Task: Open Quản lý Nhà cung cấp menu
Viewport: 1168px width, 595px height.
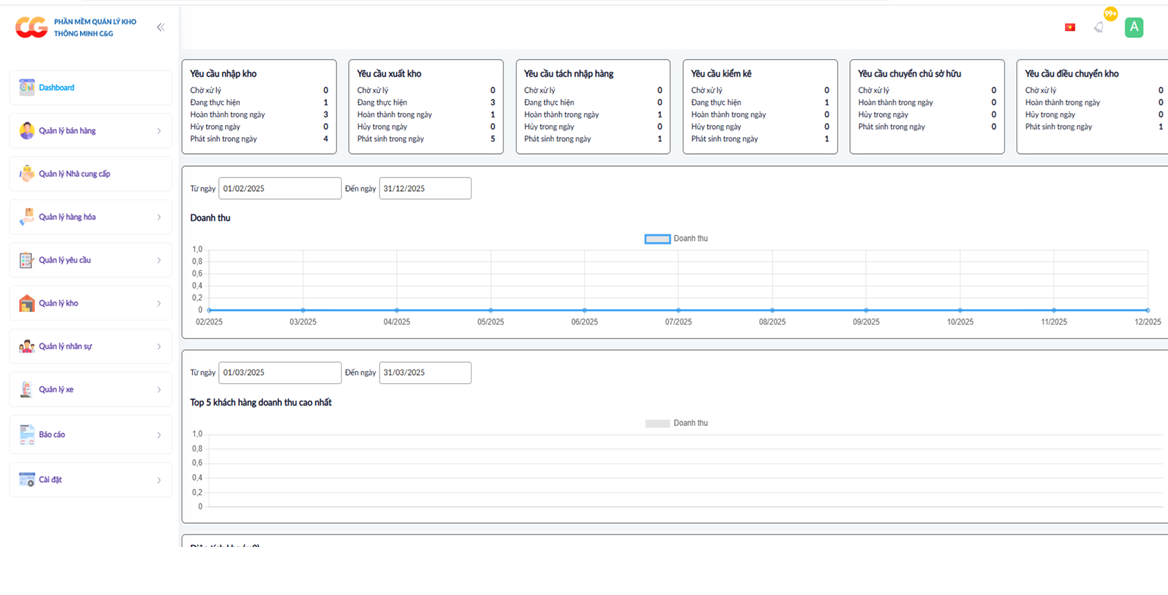Action: pyautogui.click(x=75, y=174)
